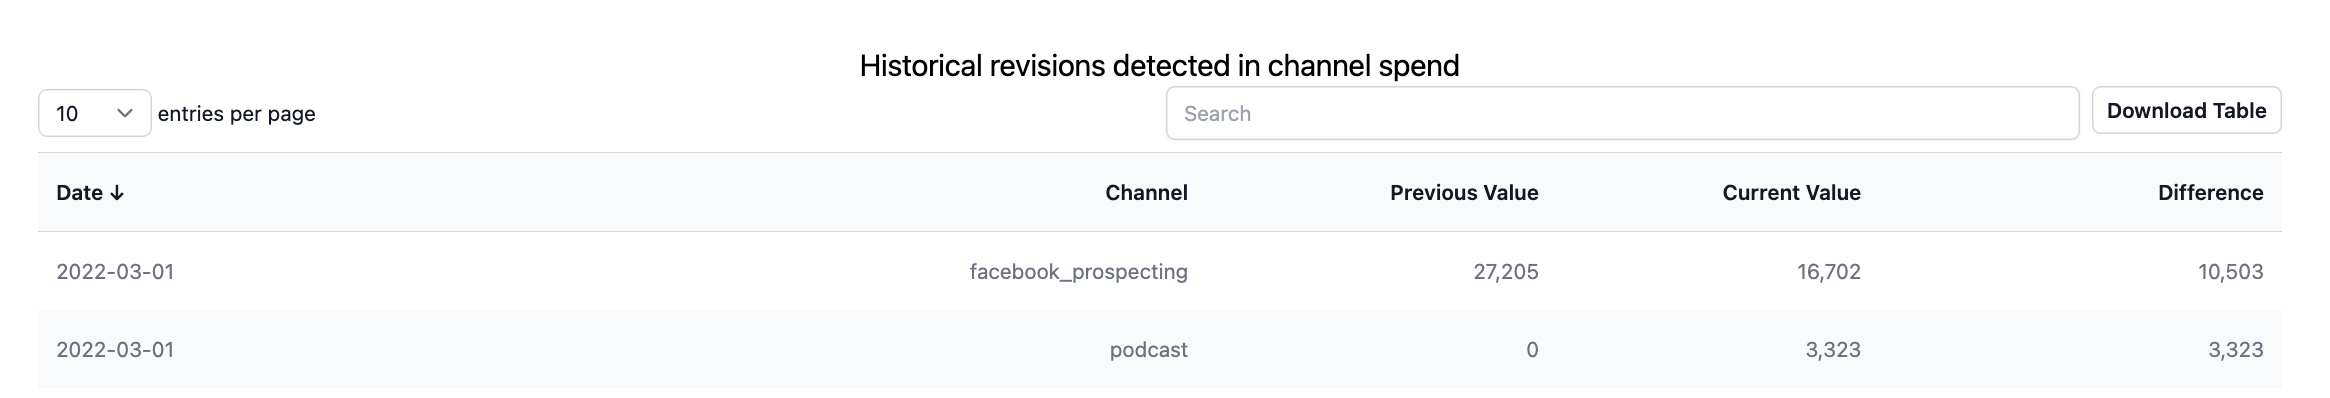Click the podcast difference 3,323 cell

click(2235, 349)
